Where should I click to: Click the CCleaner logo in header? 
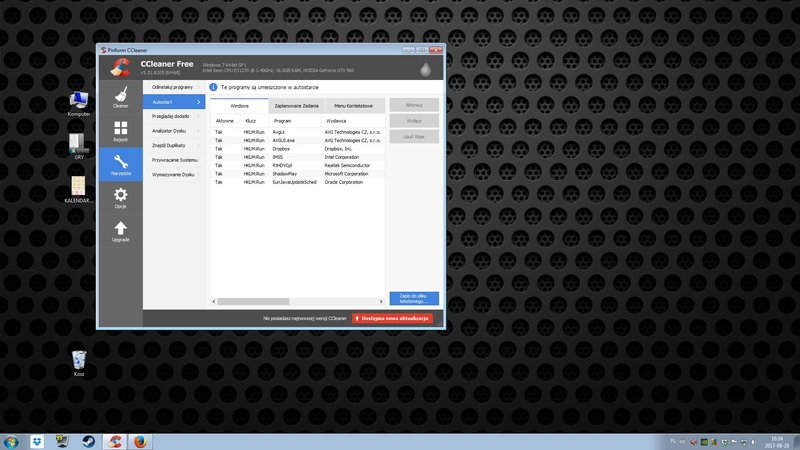coord(120,67)
